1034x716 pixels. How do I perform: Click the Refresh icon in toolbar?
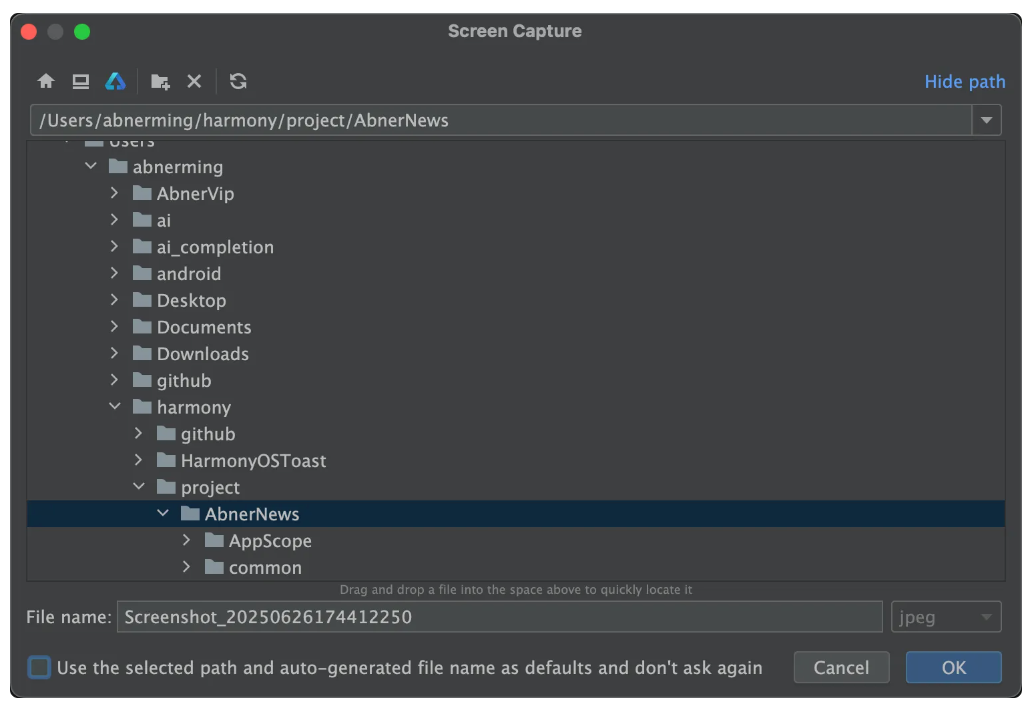(238, 82)
